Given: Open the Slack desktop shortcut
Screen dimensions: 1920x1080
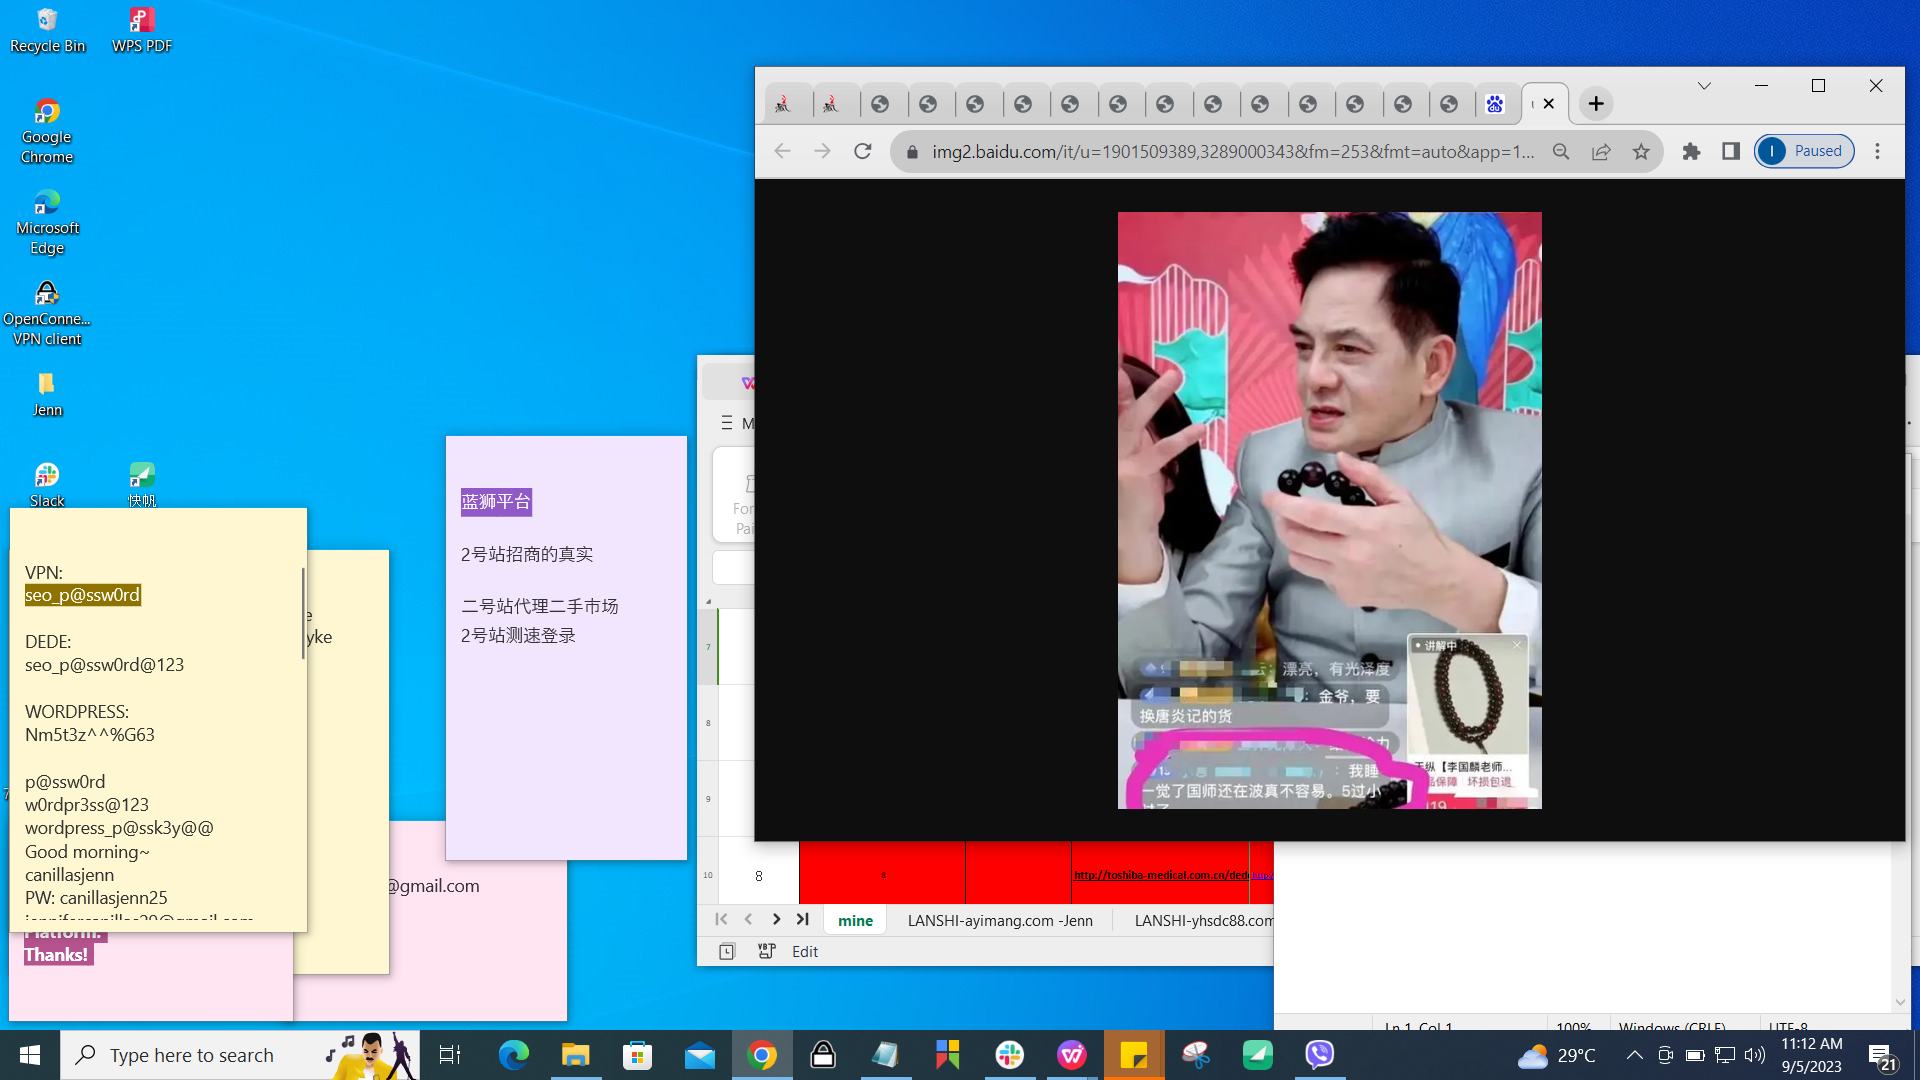Looking at the screenshot, I should 47,485.
